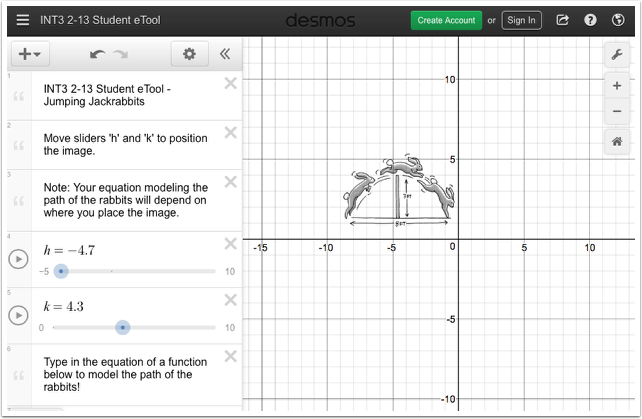The width and height of the screenshot is (642, 419).
Task: Zoom in on the graph
Action: [x=617, y=86]
